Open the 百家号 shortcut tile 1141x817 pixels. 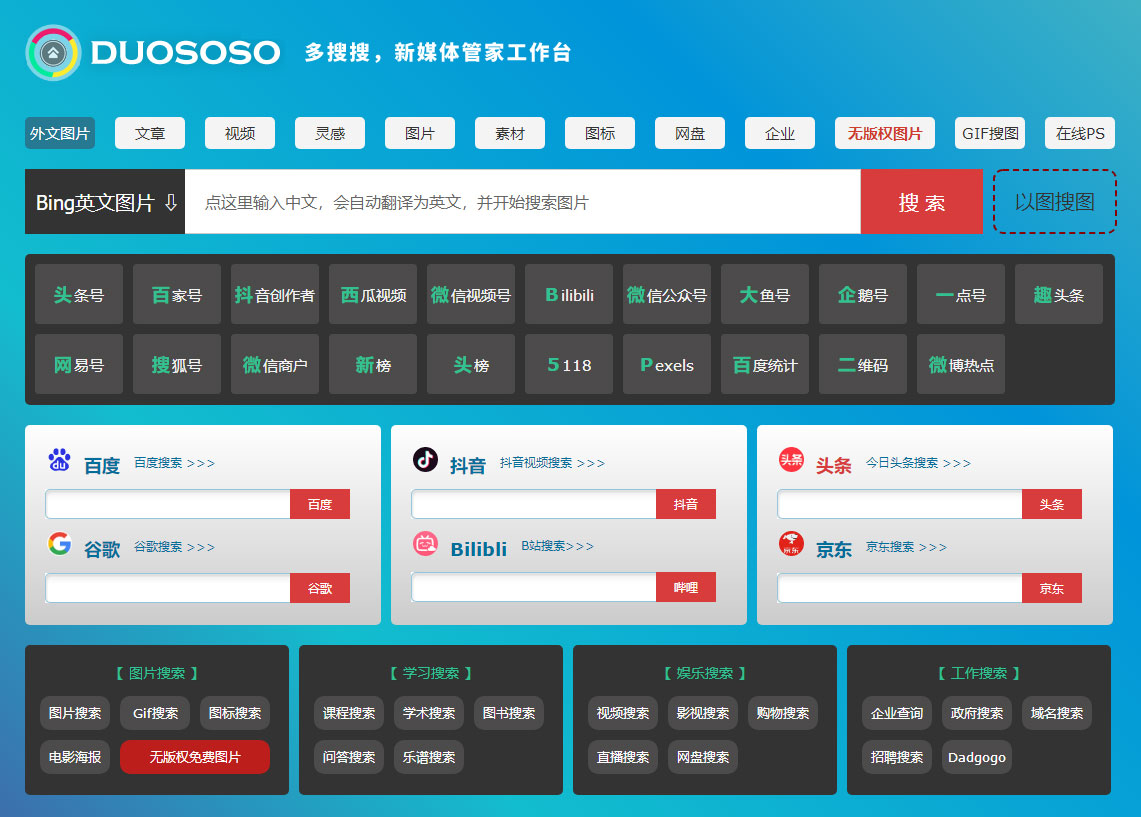pos(177,295)
